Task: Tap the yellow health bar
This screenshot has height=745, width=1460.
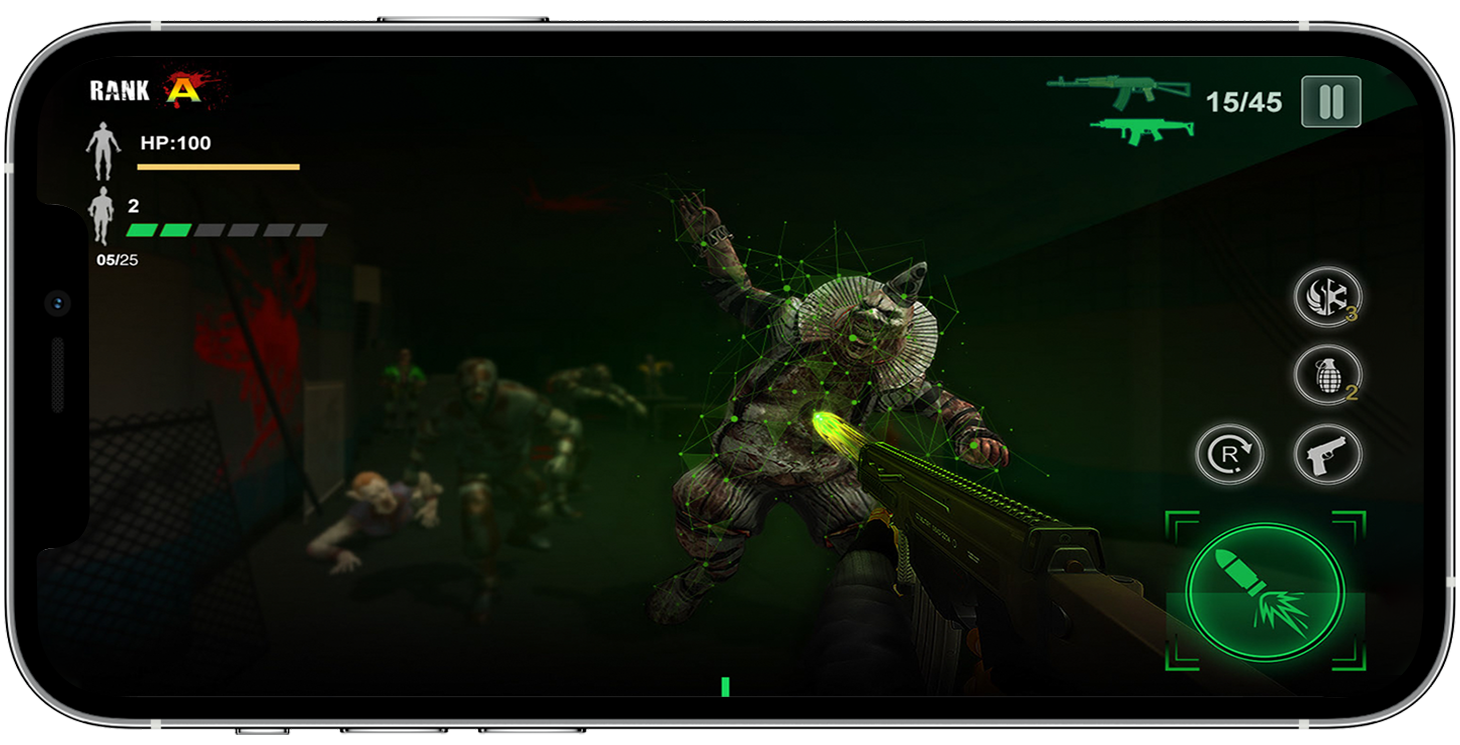Action: coord(218,167)
